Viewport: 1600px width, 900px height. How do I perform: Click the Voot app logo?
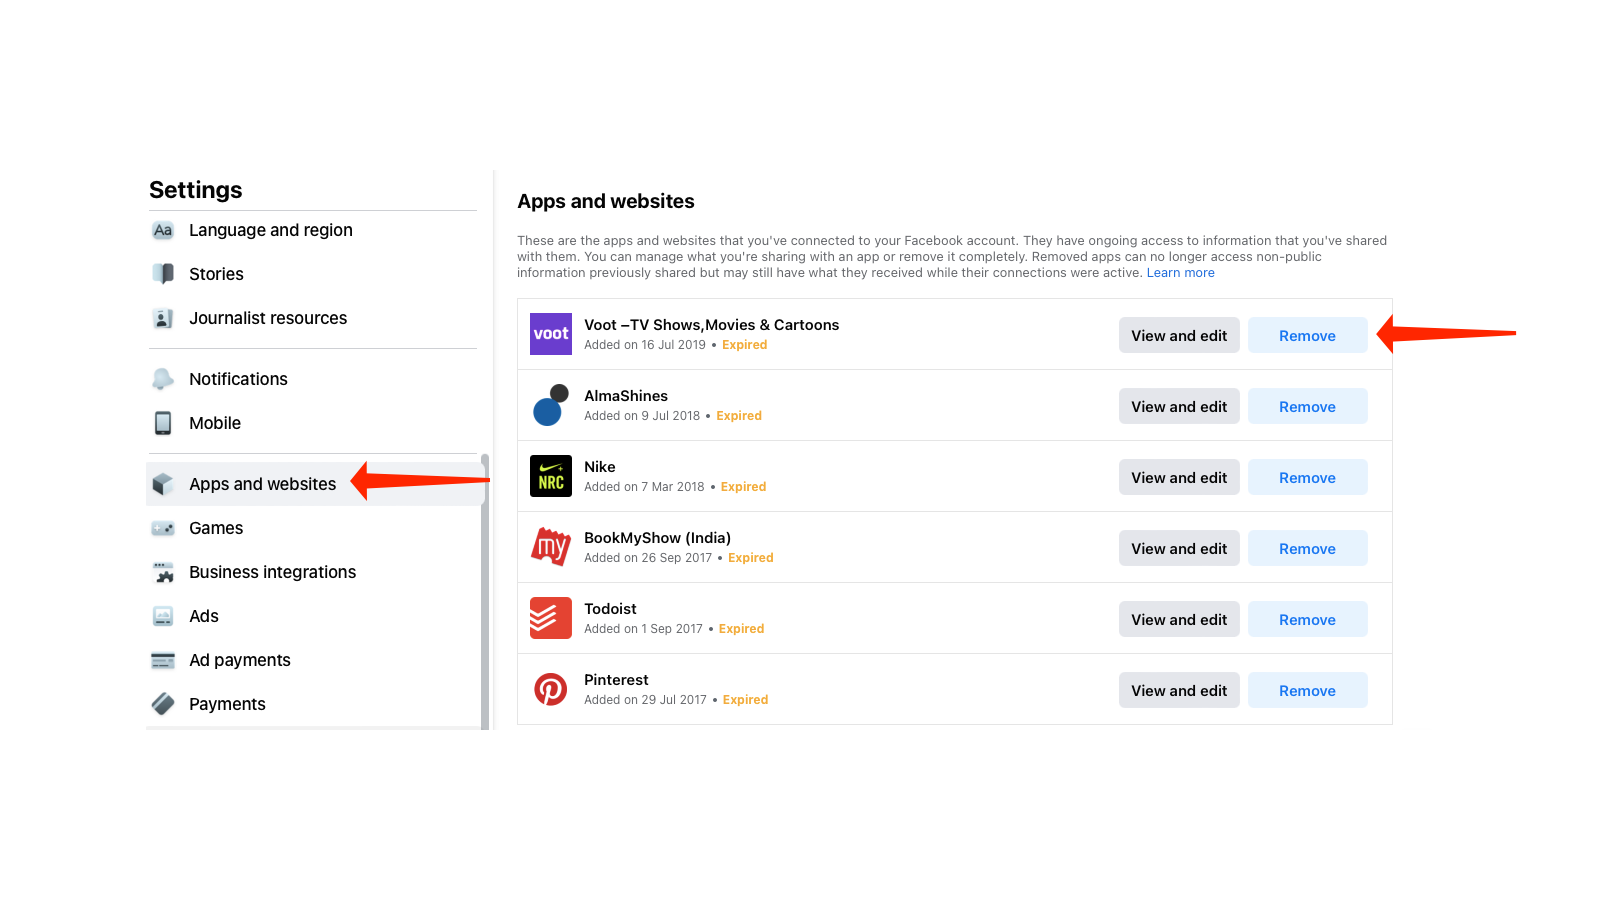pyautogui.click(x=551, y=334)
